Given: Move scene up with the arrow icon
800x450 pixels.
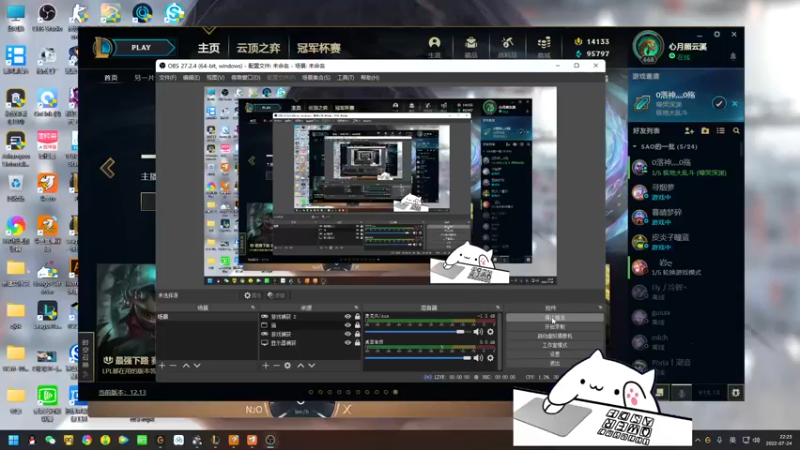Looking at the screenshot, I should pos(186,365).
